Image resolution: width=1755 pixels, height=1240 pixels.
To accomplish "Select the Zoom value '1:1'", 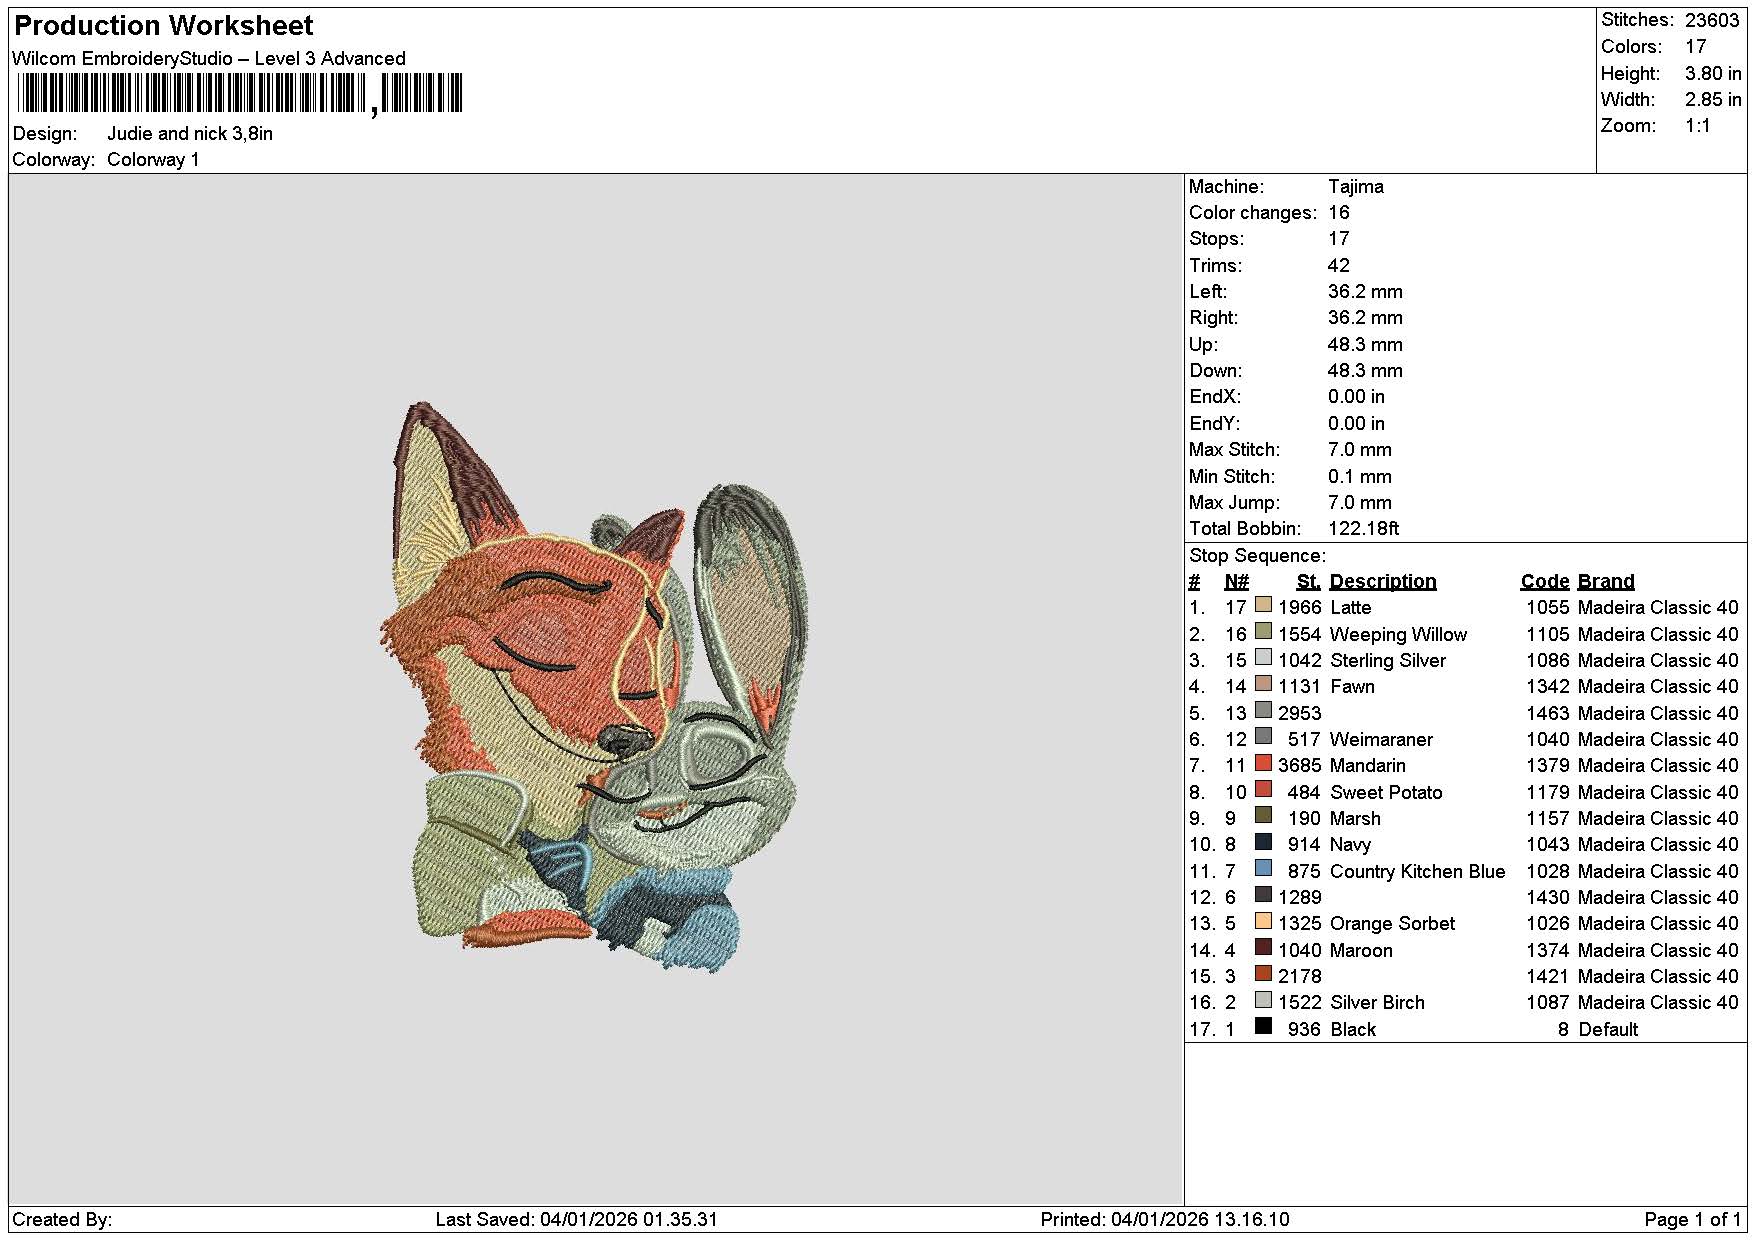I will (1698, 125).
